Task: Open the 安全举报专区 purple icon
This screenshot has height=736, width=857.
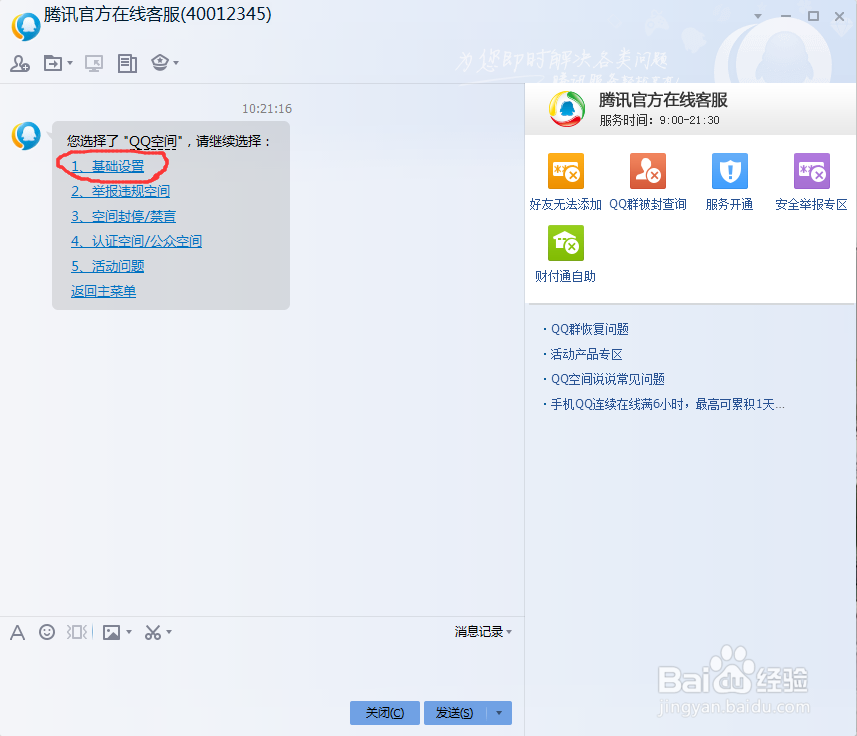Action: (x=812, y=171)
